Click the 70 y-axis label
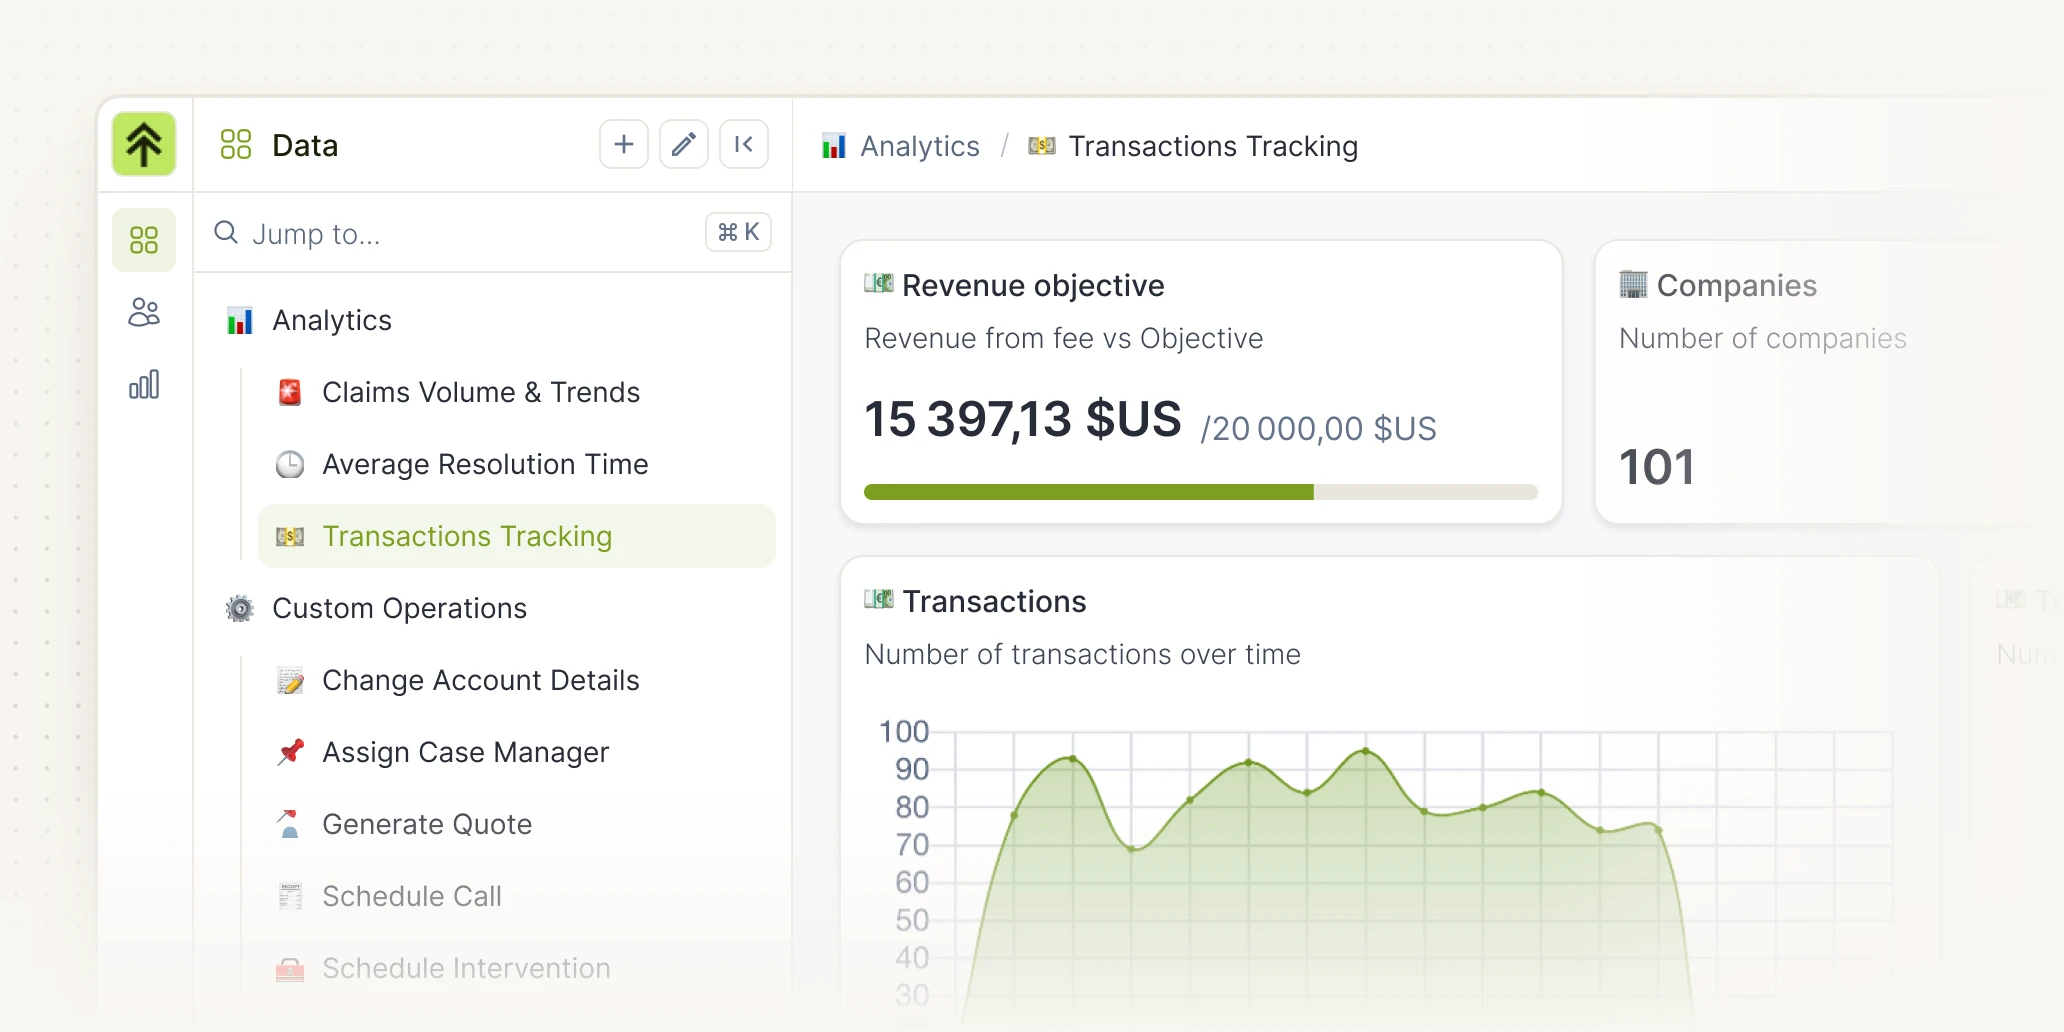Screen dimensions: 2064x1032 click(912, 845)
